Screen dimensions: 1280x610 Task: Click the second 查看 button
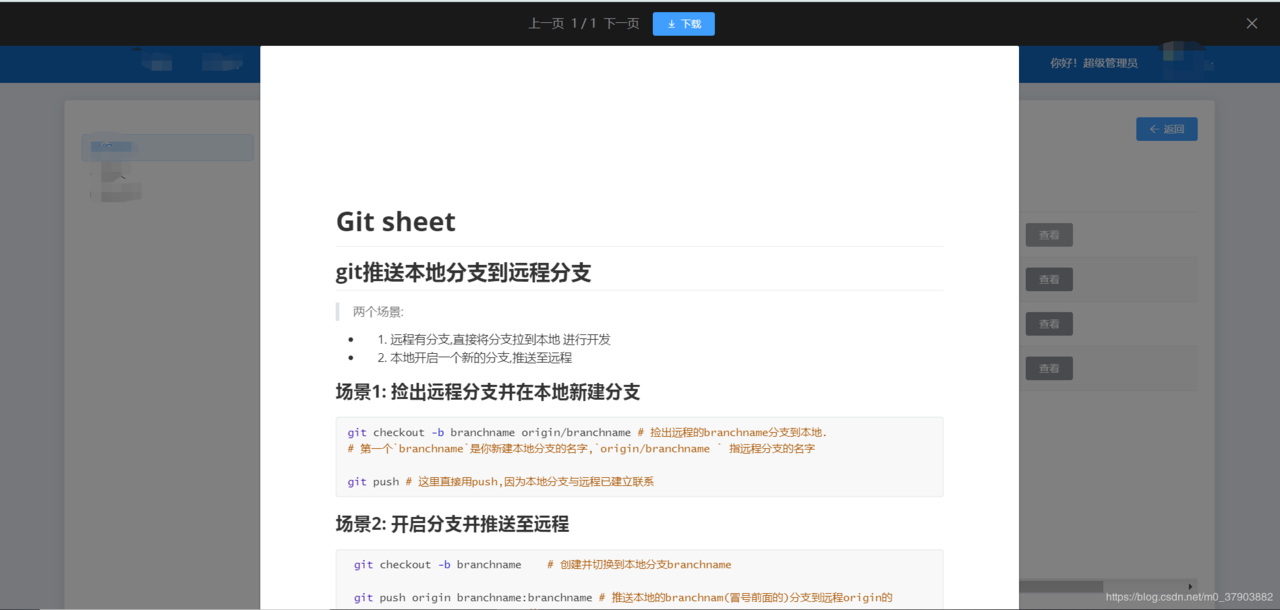1049,279
